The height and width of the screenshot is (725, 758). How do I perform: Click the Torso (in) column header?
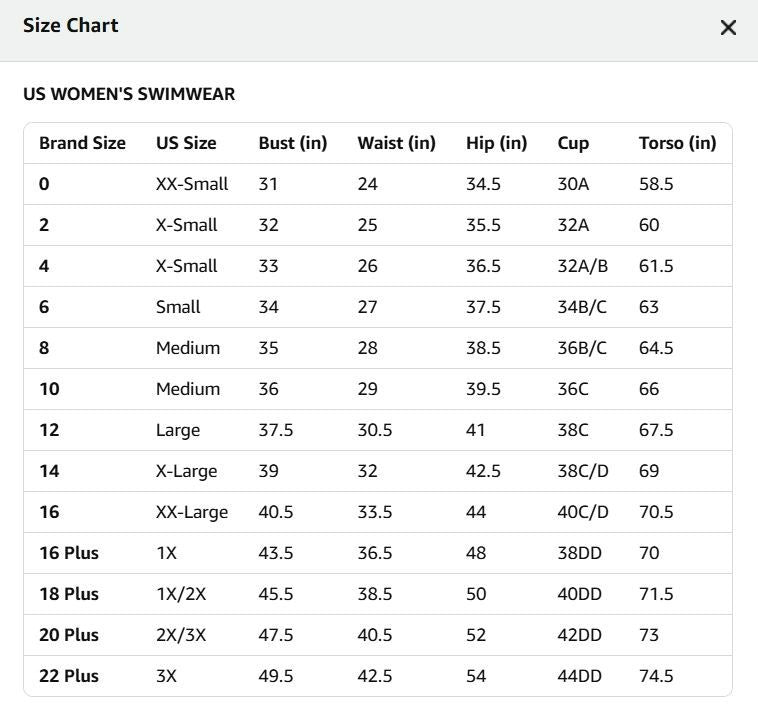(677, 143)
